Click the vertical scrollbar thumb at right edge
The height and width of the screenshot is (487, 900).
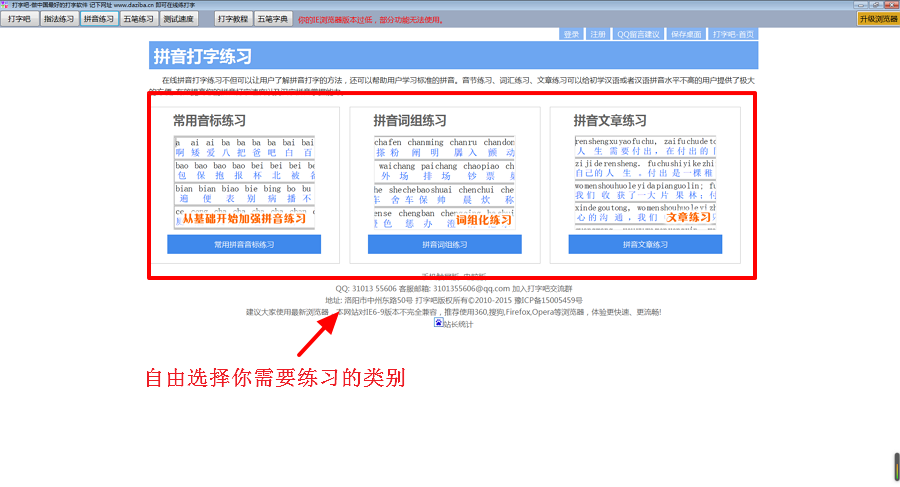click(895, 466)
